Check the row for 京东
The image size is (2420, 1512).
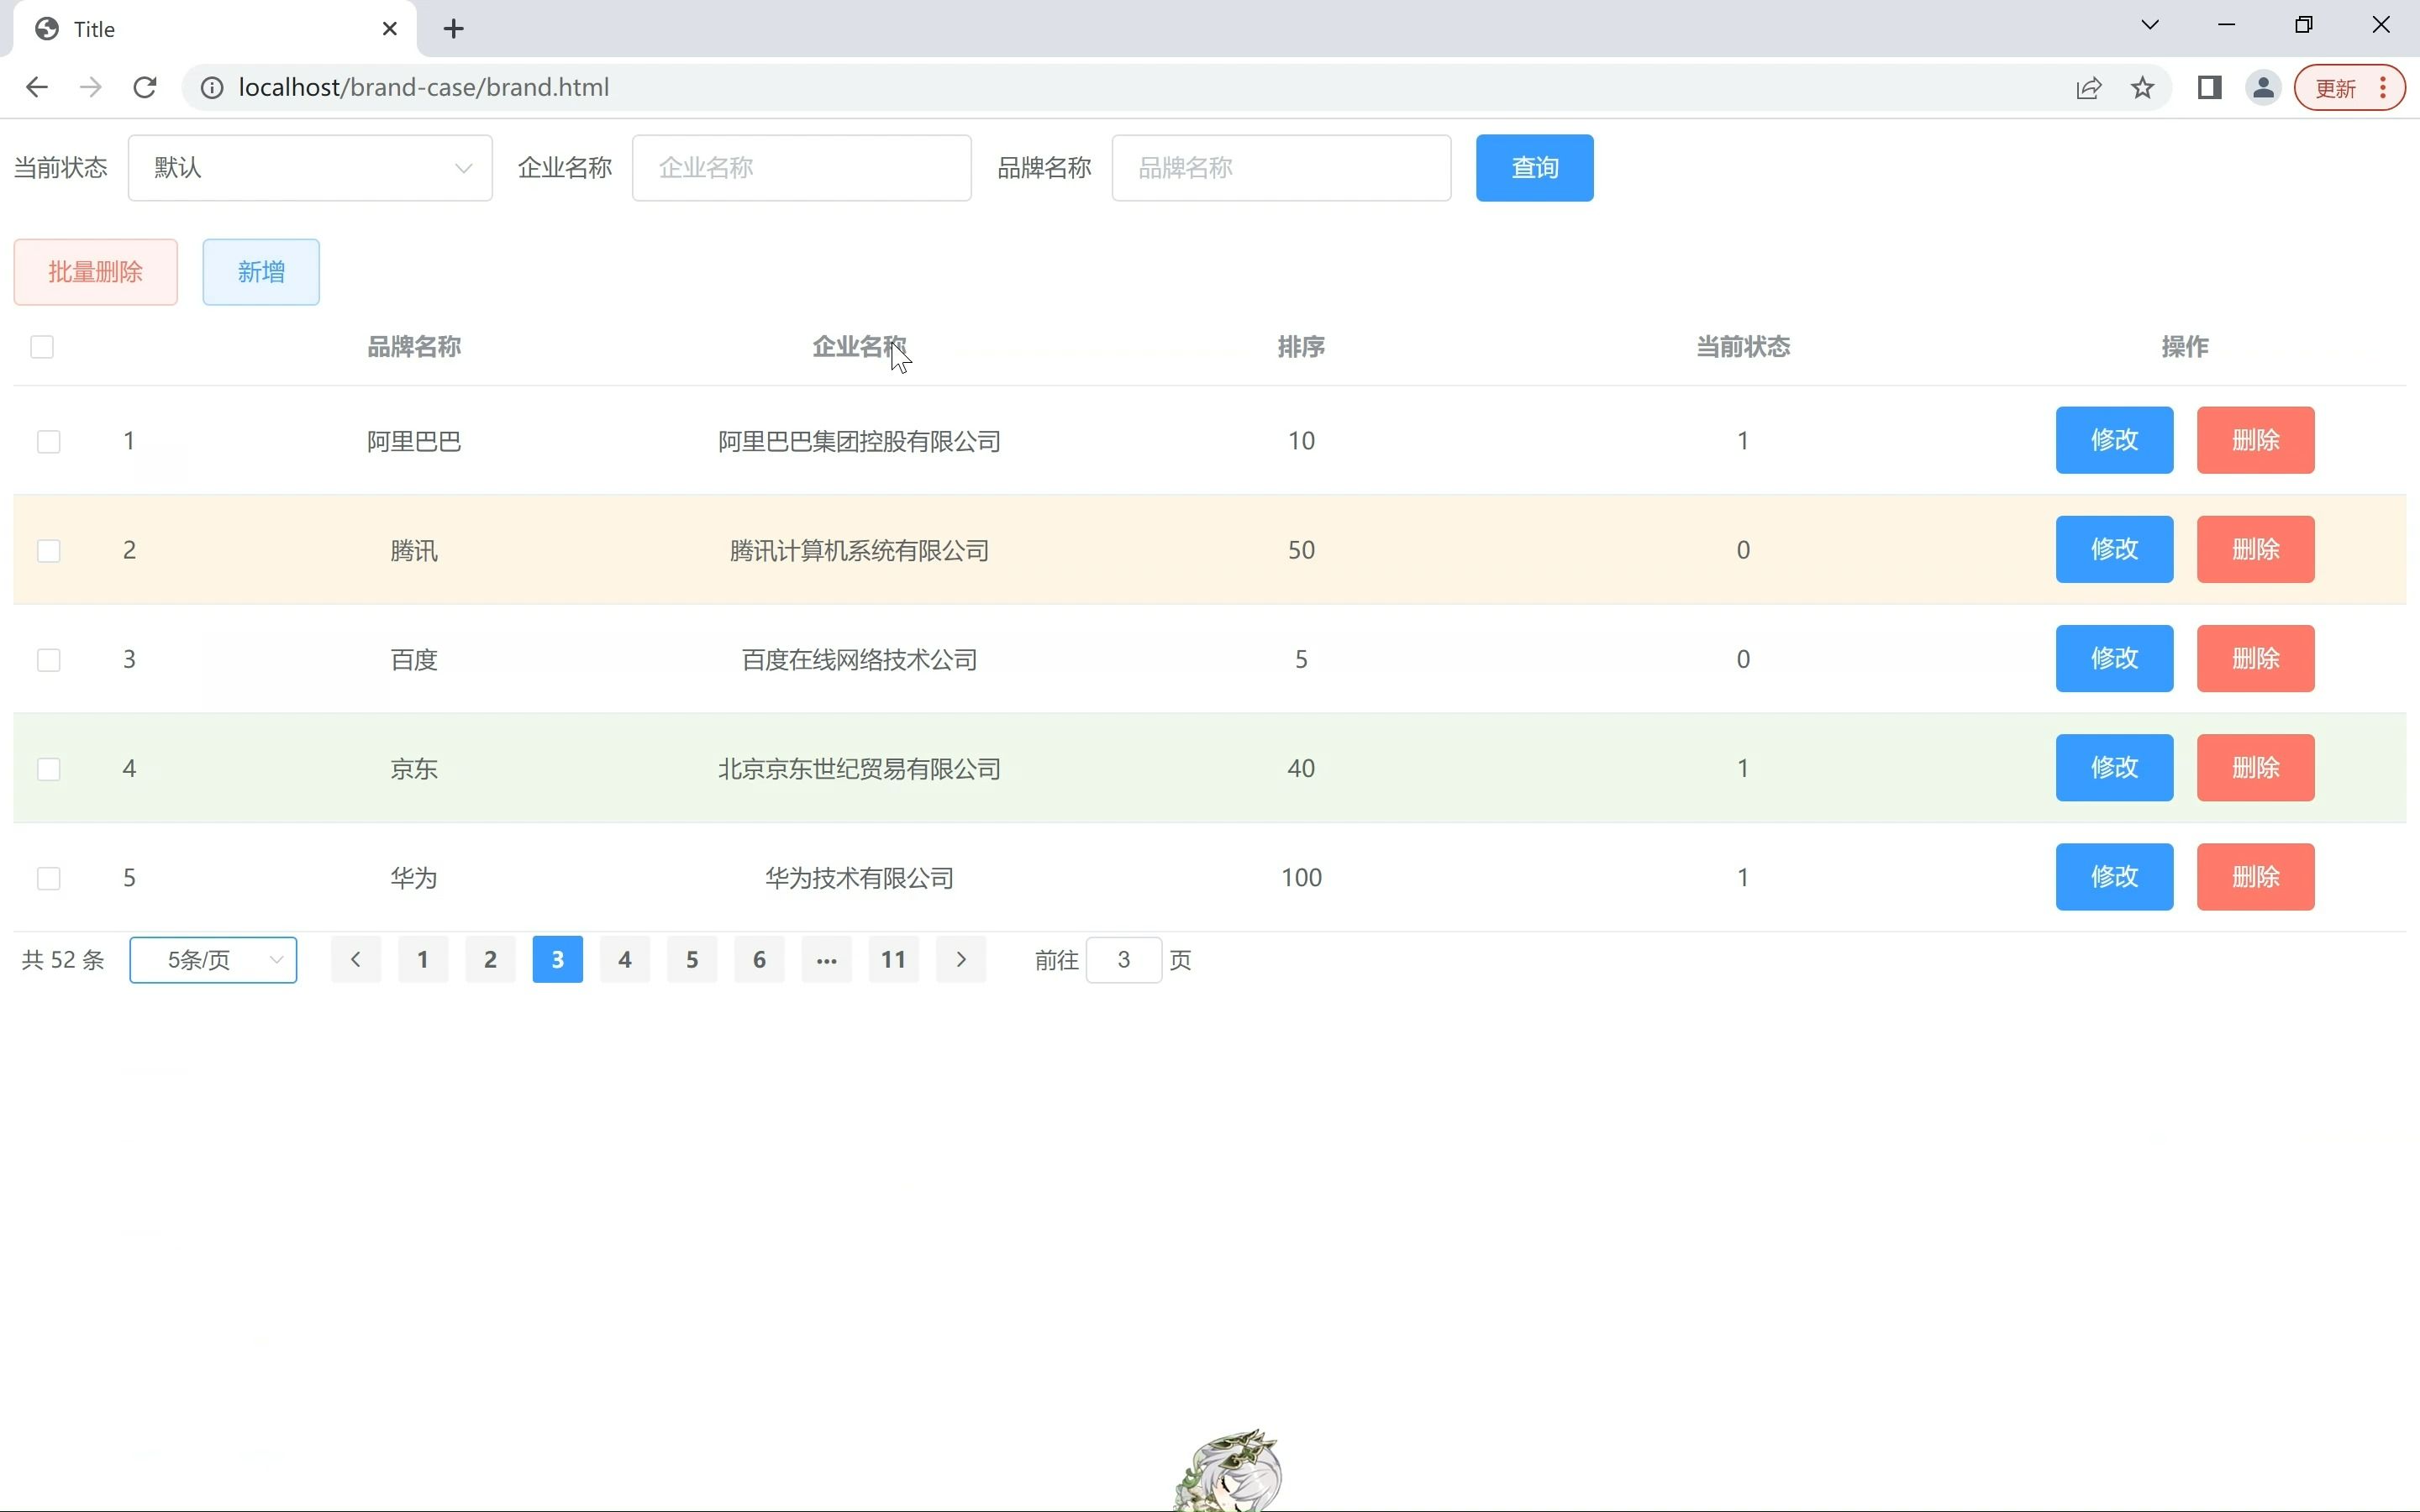tap(49, 768)
